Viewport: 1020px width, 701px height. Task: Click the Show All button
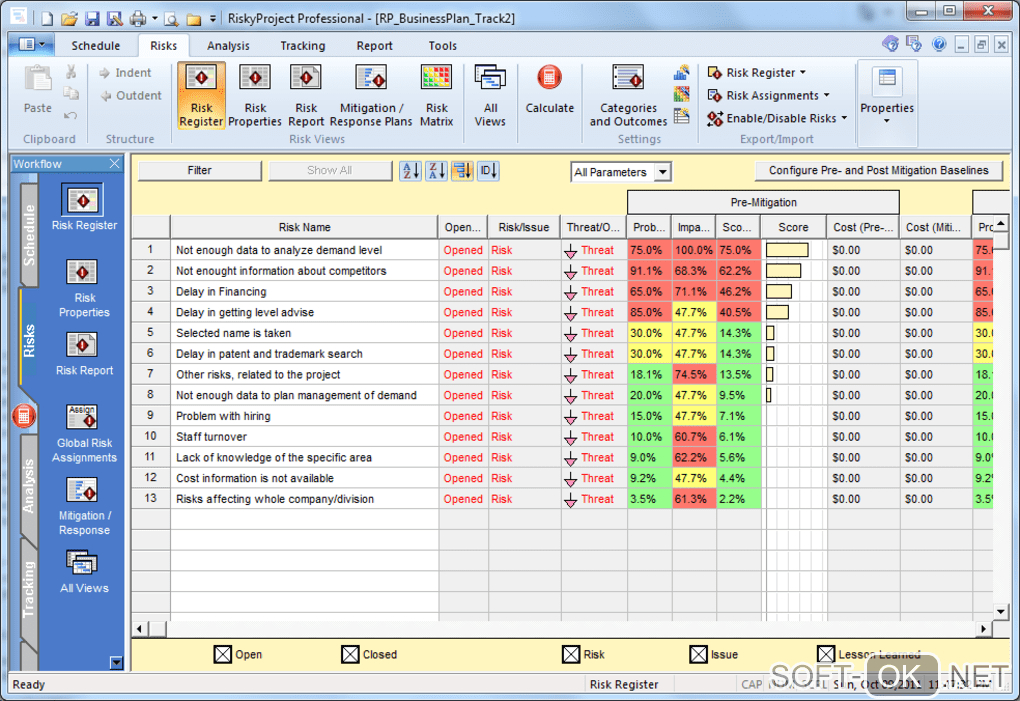point(330,170)
